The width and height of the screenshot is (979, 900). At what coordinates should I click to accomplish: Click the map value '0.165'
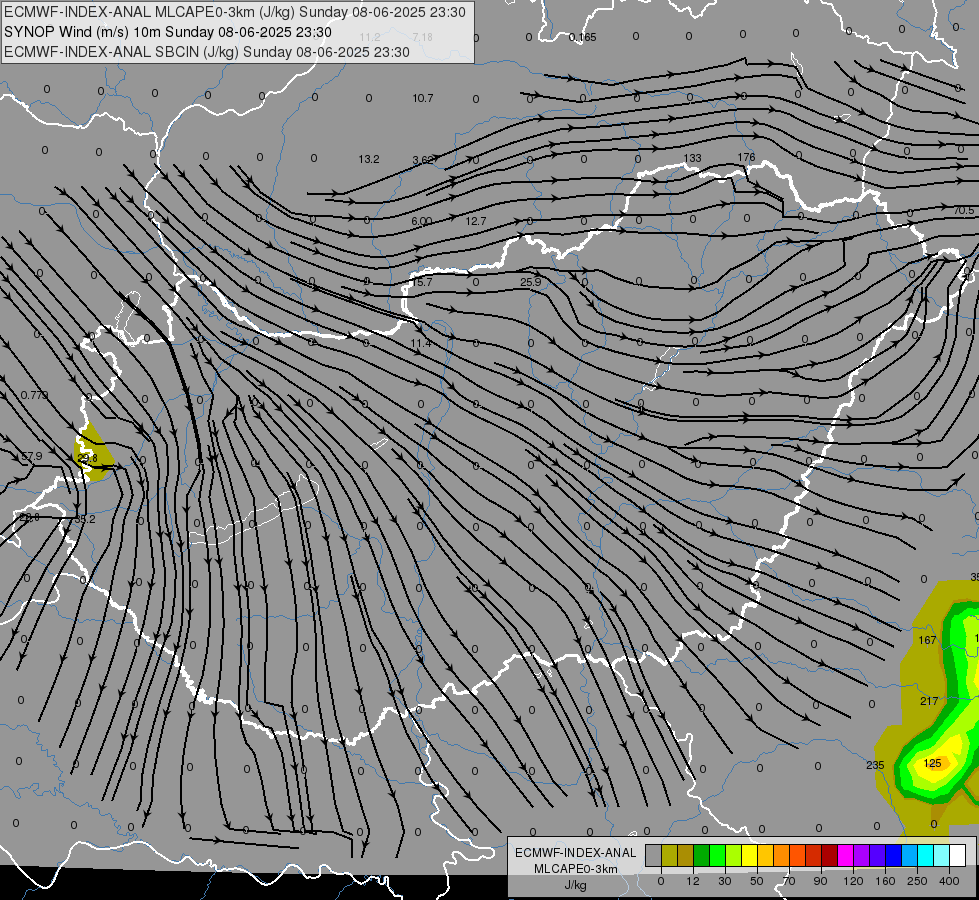click(x=583, y=37)
